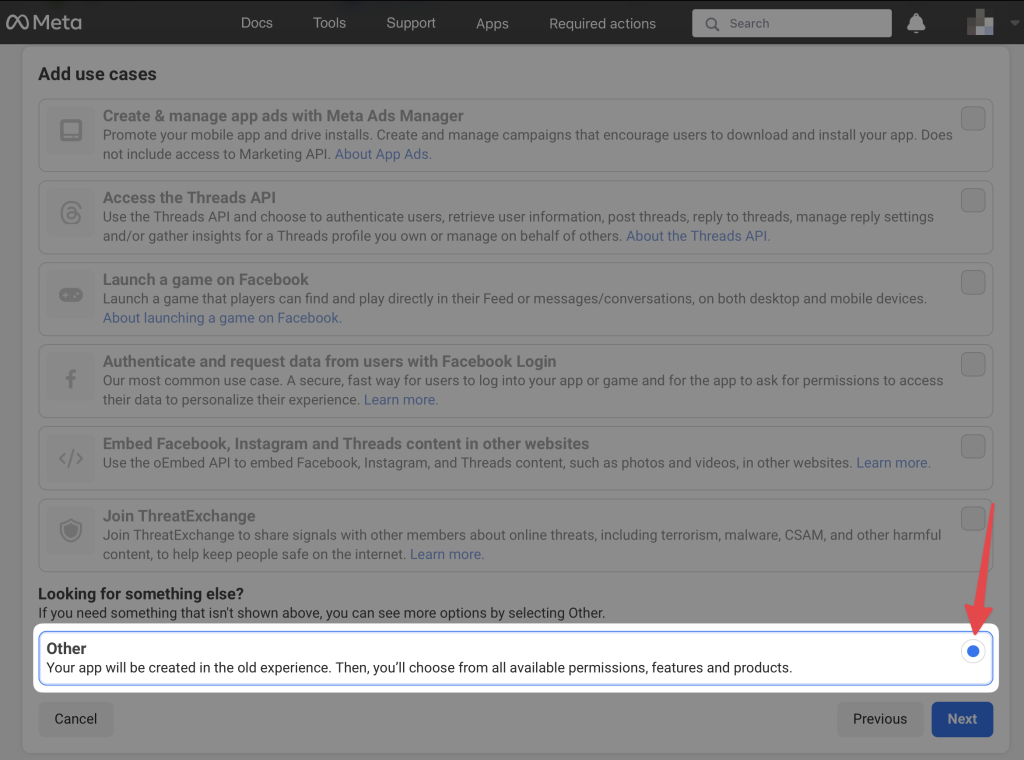This screenshot has height=760, width=1024.
Task: Go to the Apps menu item
Action: (x=492, y=22)
